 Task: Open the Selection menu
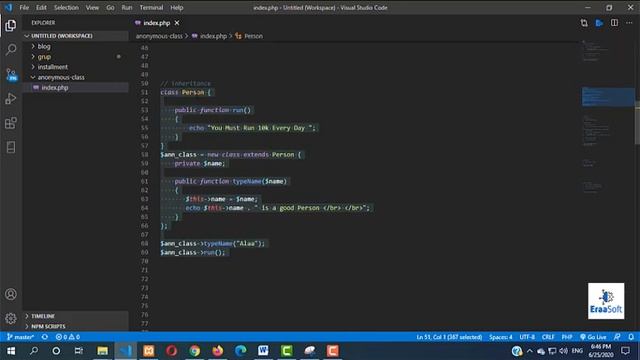point(66,7)
